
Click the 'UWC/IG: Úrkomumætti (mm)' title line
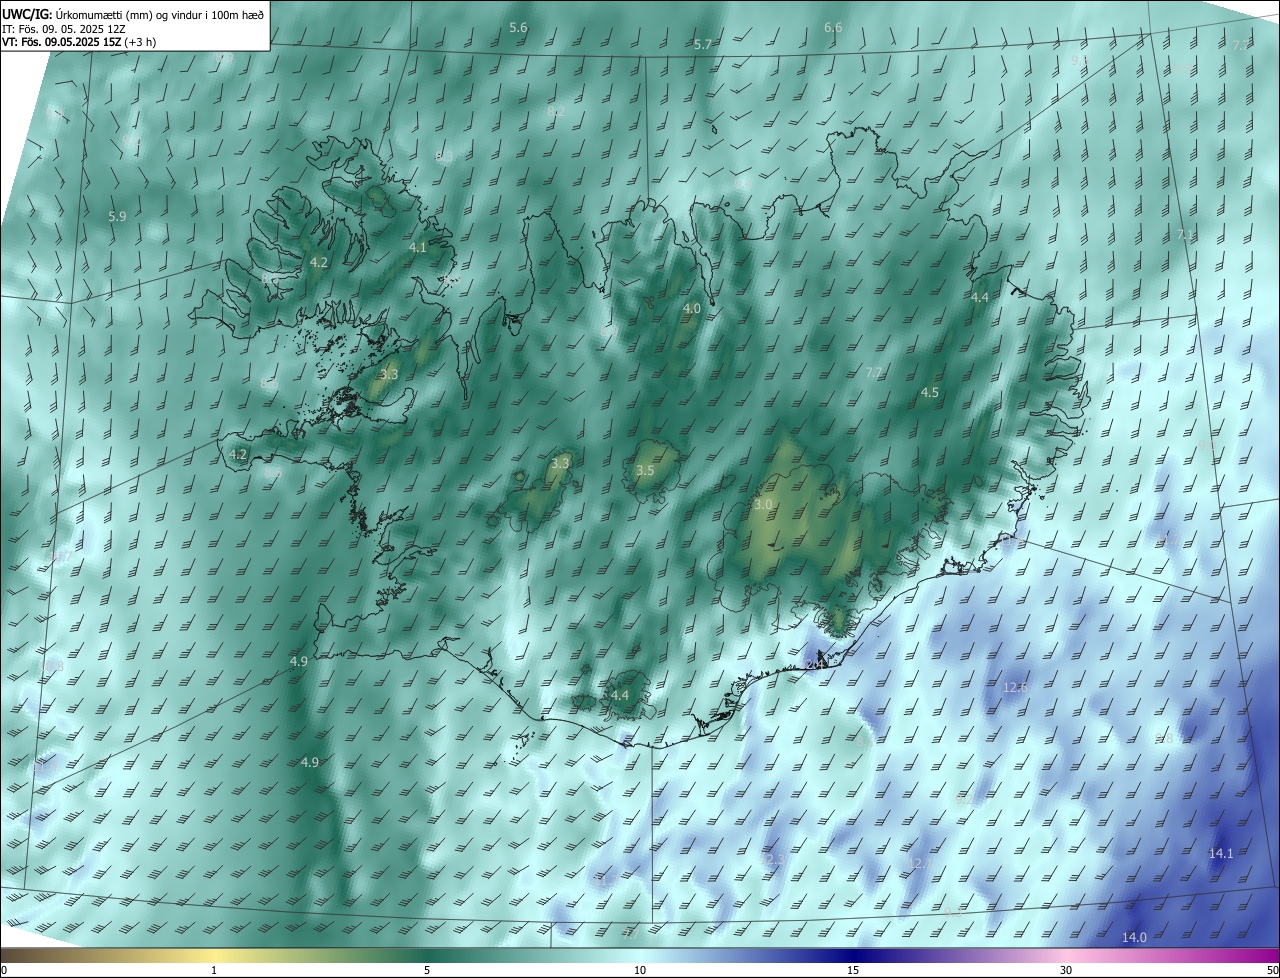[x=133, y=14]
